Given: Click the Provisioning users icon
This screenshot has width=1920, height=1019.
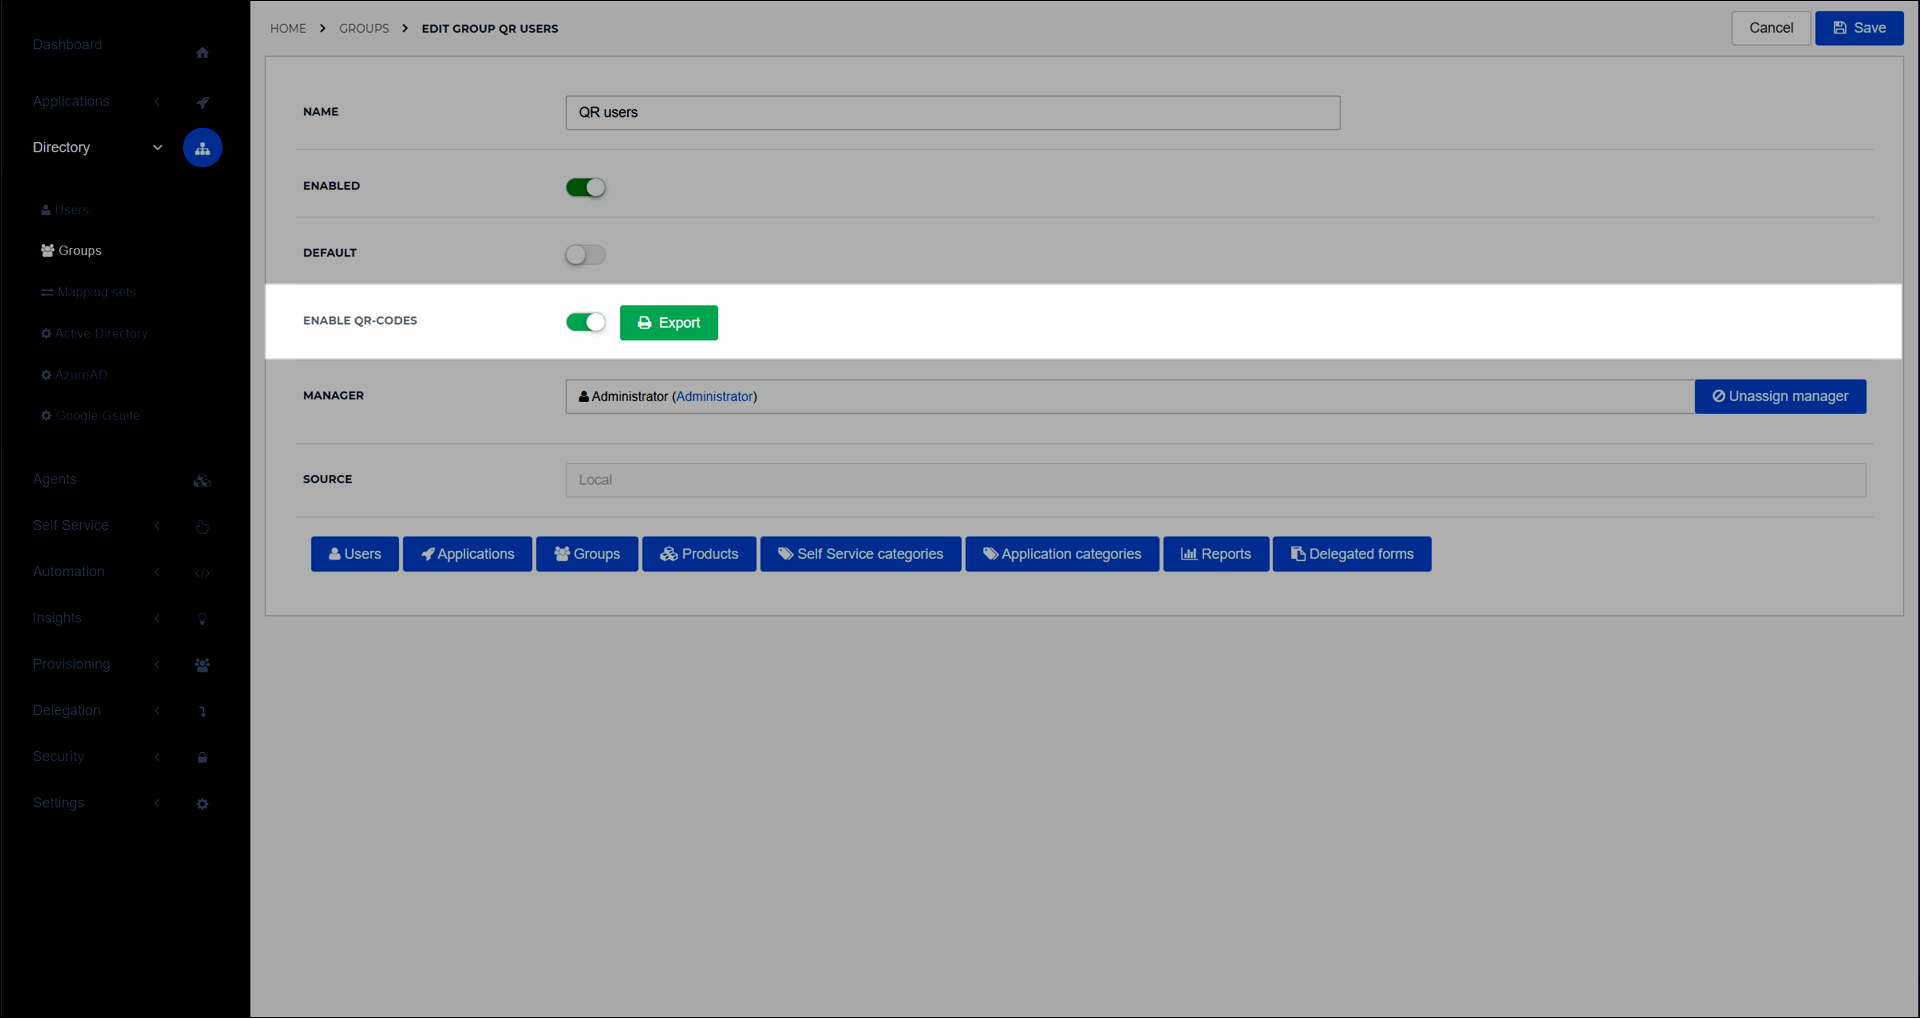Looking at the screenshot, I should [202, 665].
